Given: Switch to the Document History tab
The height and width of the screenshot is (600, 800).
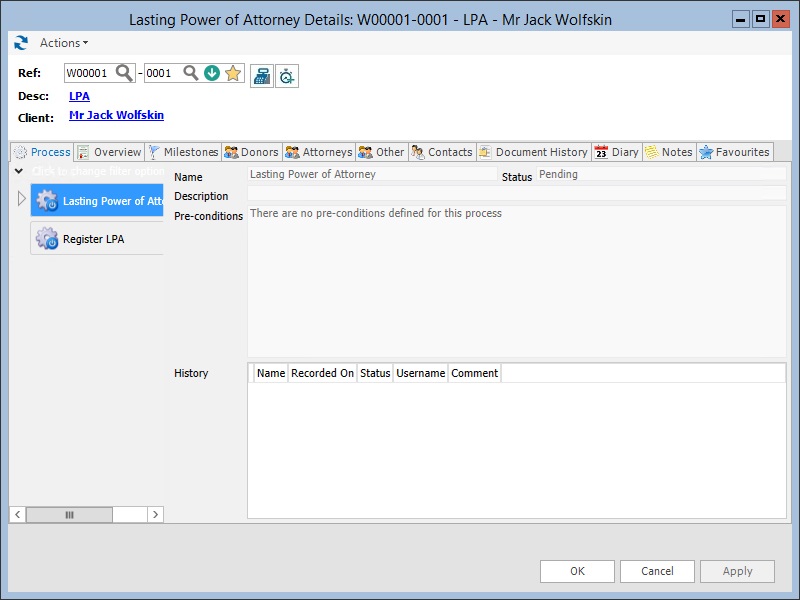Looking at the screenshot, I should pyautogui.click(x=533, y=152).
